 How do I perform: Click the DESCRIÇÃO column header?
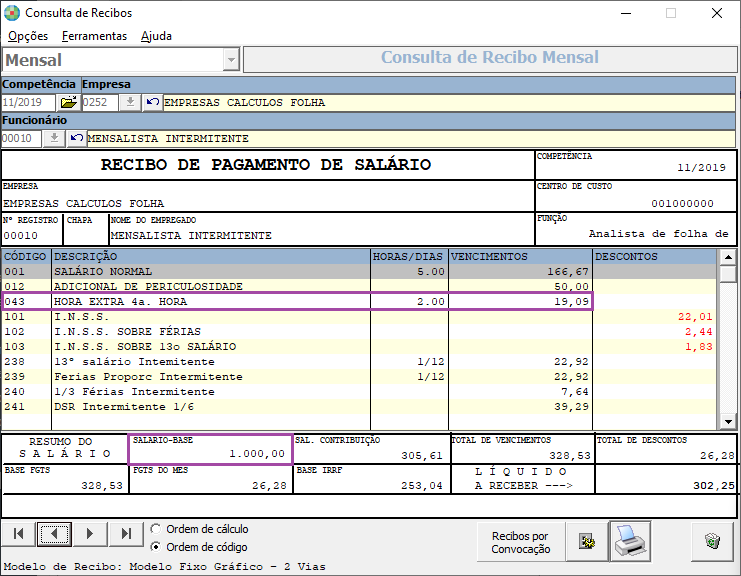coord(211,257)
